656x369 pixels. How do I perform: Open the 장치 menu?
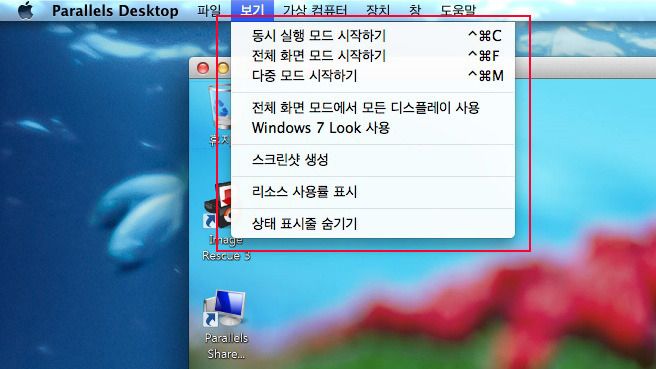(x=378, y=10)
